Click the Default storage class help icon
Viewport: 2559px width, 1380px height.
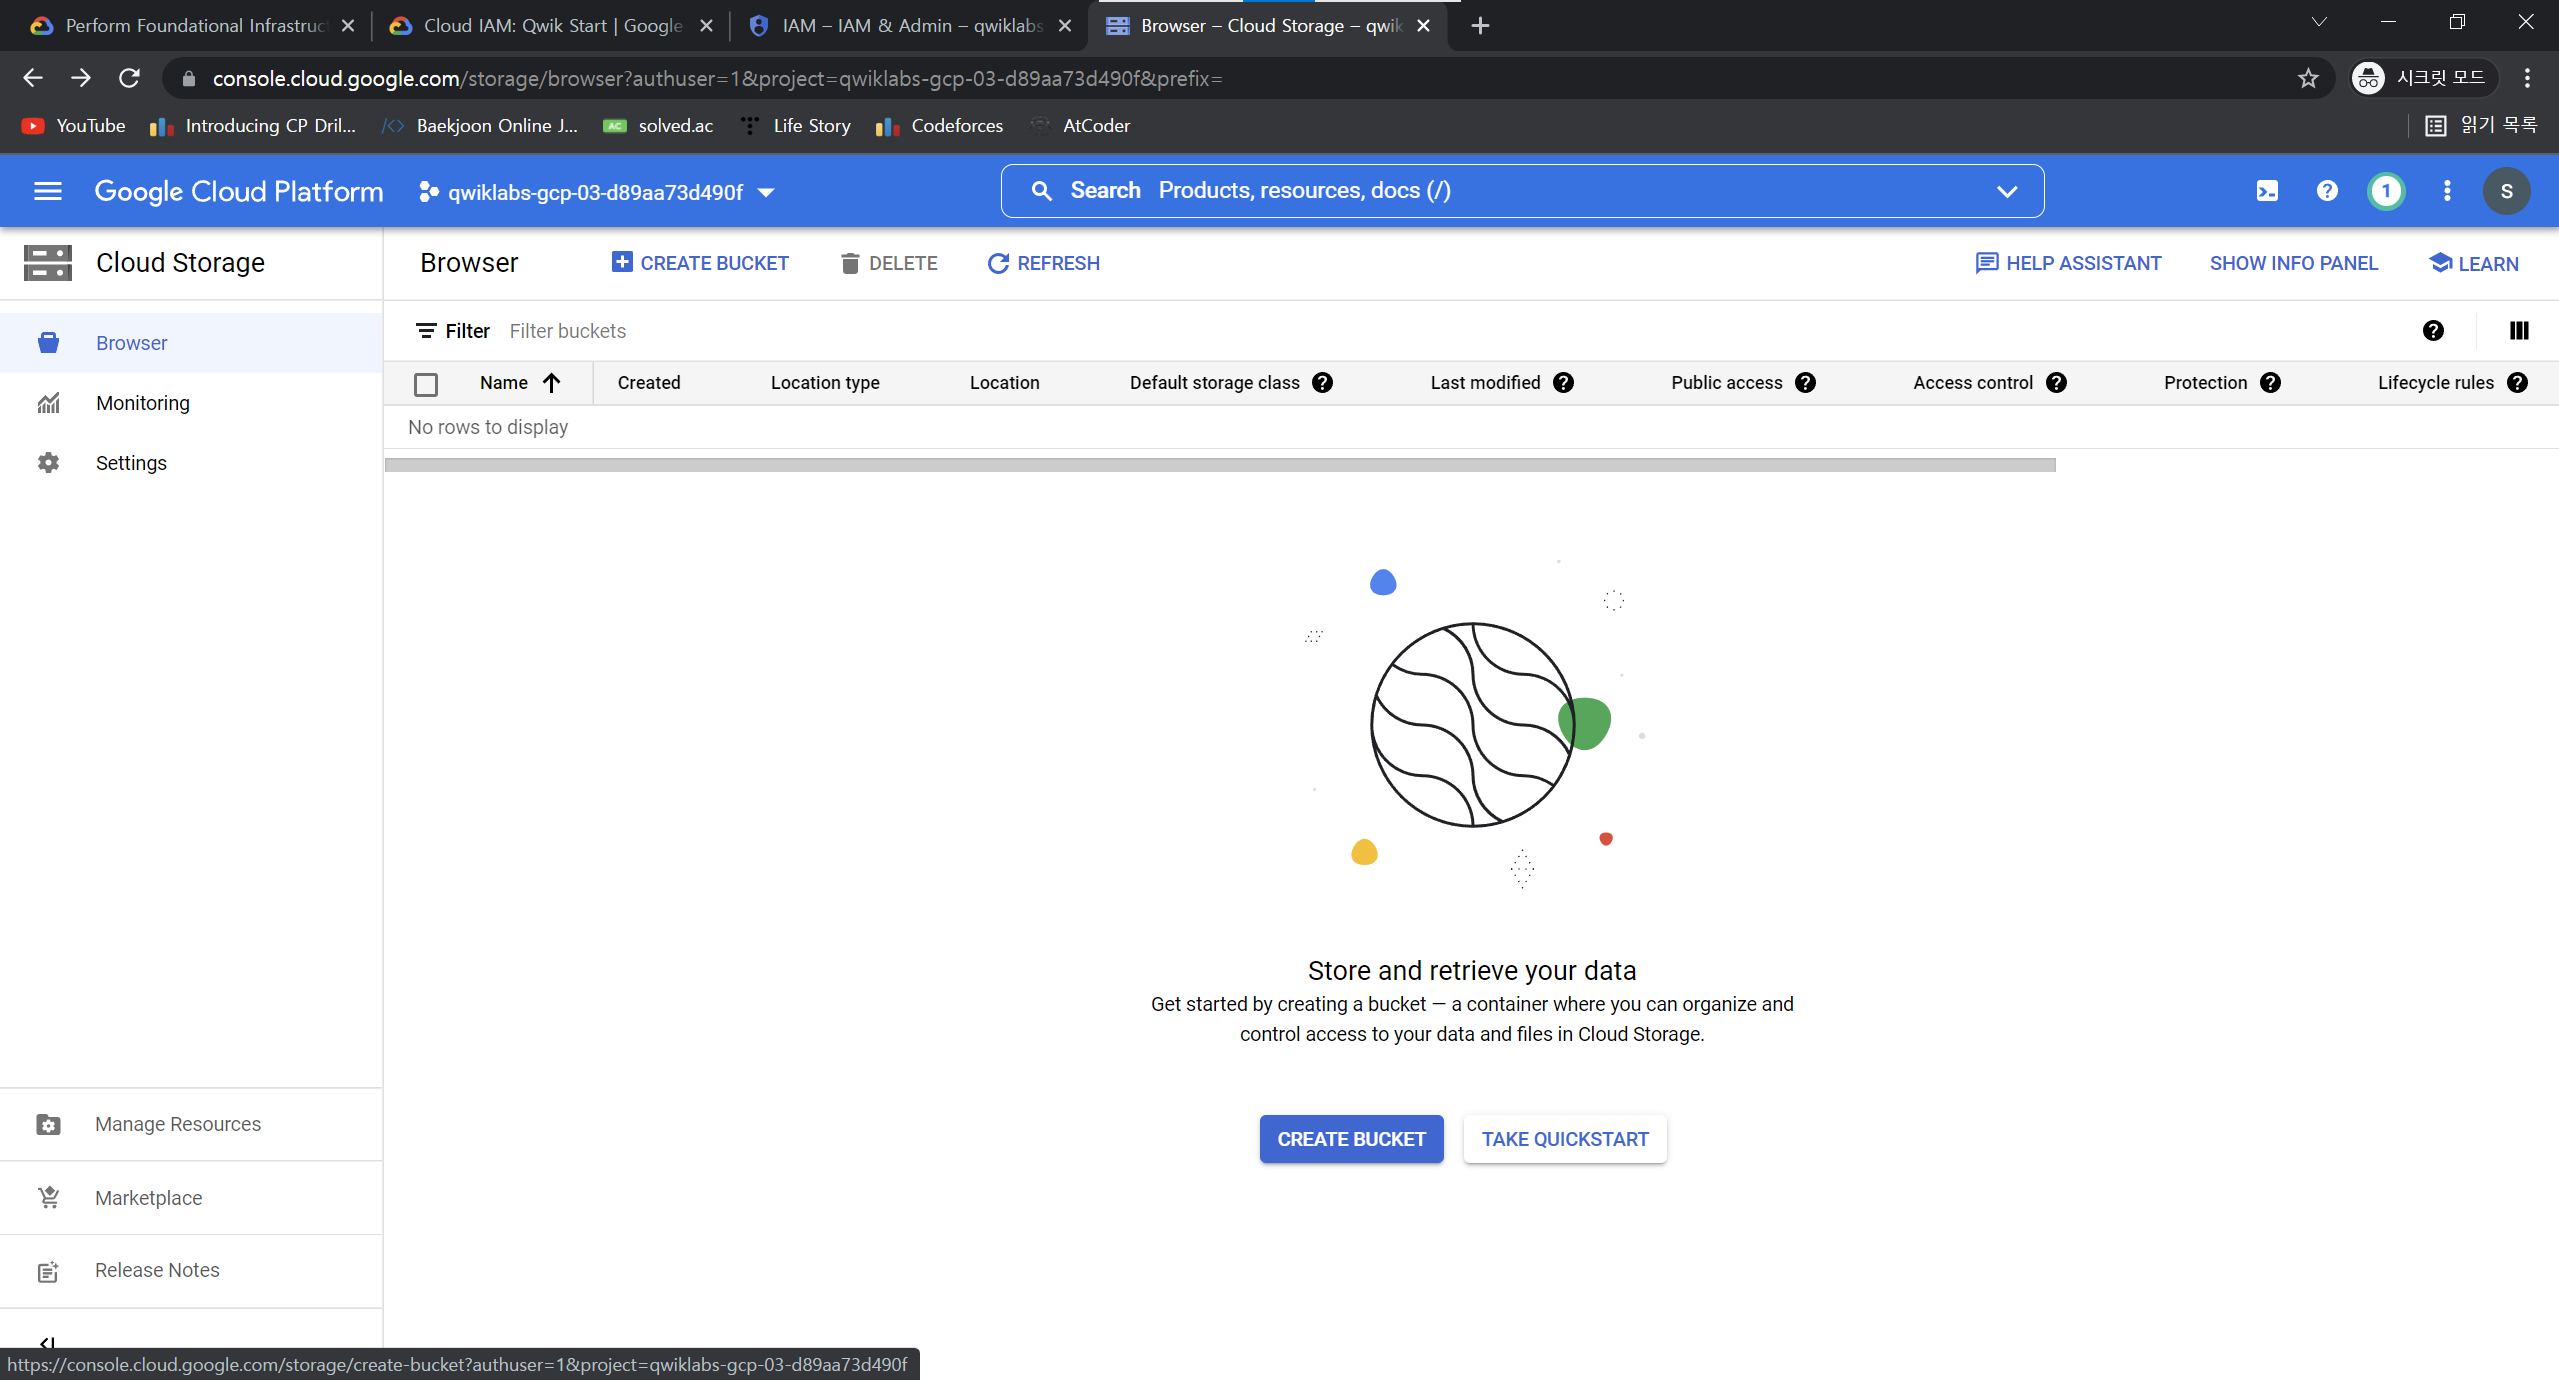(x=1322, y=383)
